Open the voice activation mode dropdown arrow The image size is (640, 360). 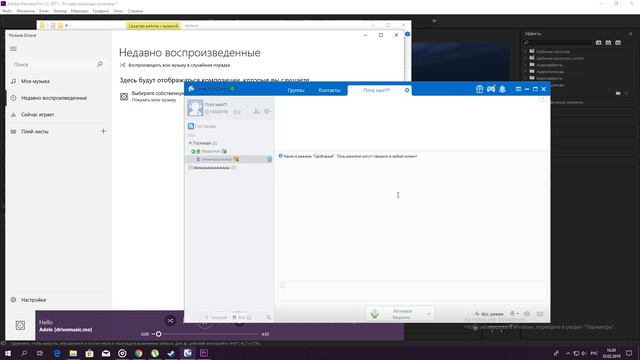pos(429,314)
